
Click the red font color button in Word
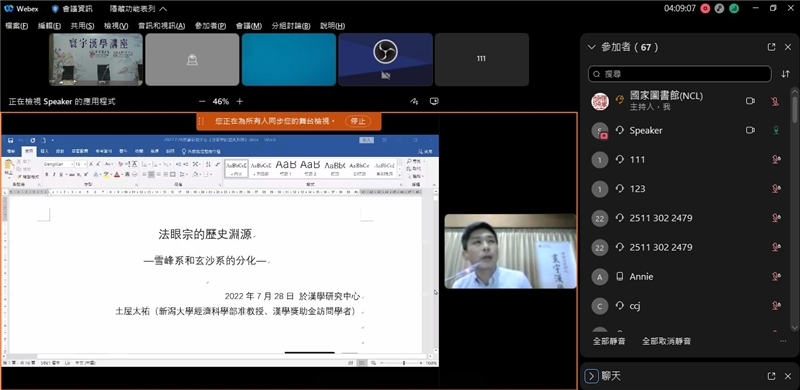[116, 175]
